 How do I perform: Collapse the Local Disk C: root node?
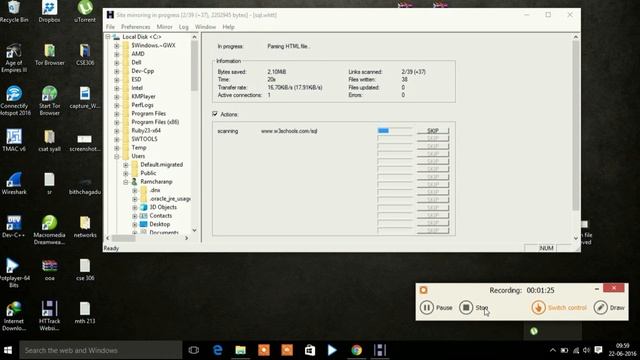coord(108,37)
